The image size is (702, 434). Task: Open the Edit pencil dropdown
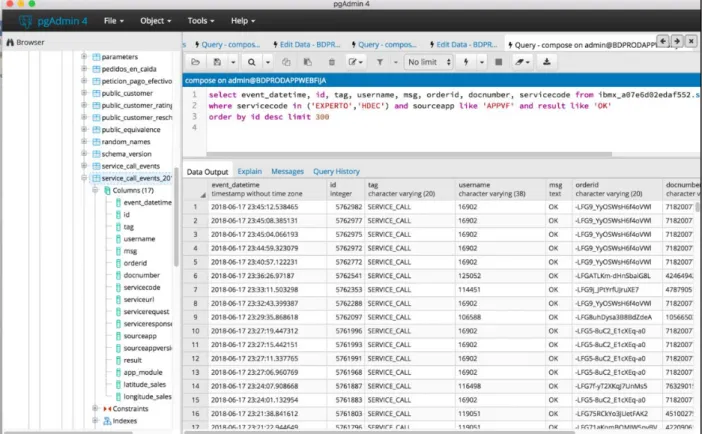tap(355, 62)
